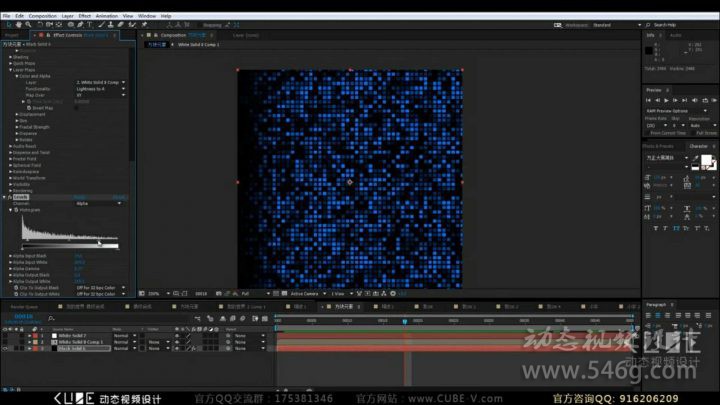720x405 pixels.
Task: Click the white fill color swatch
Action: (x=706, y=160)
